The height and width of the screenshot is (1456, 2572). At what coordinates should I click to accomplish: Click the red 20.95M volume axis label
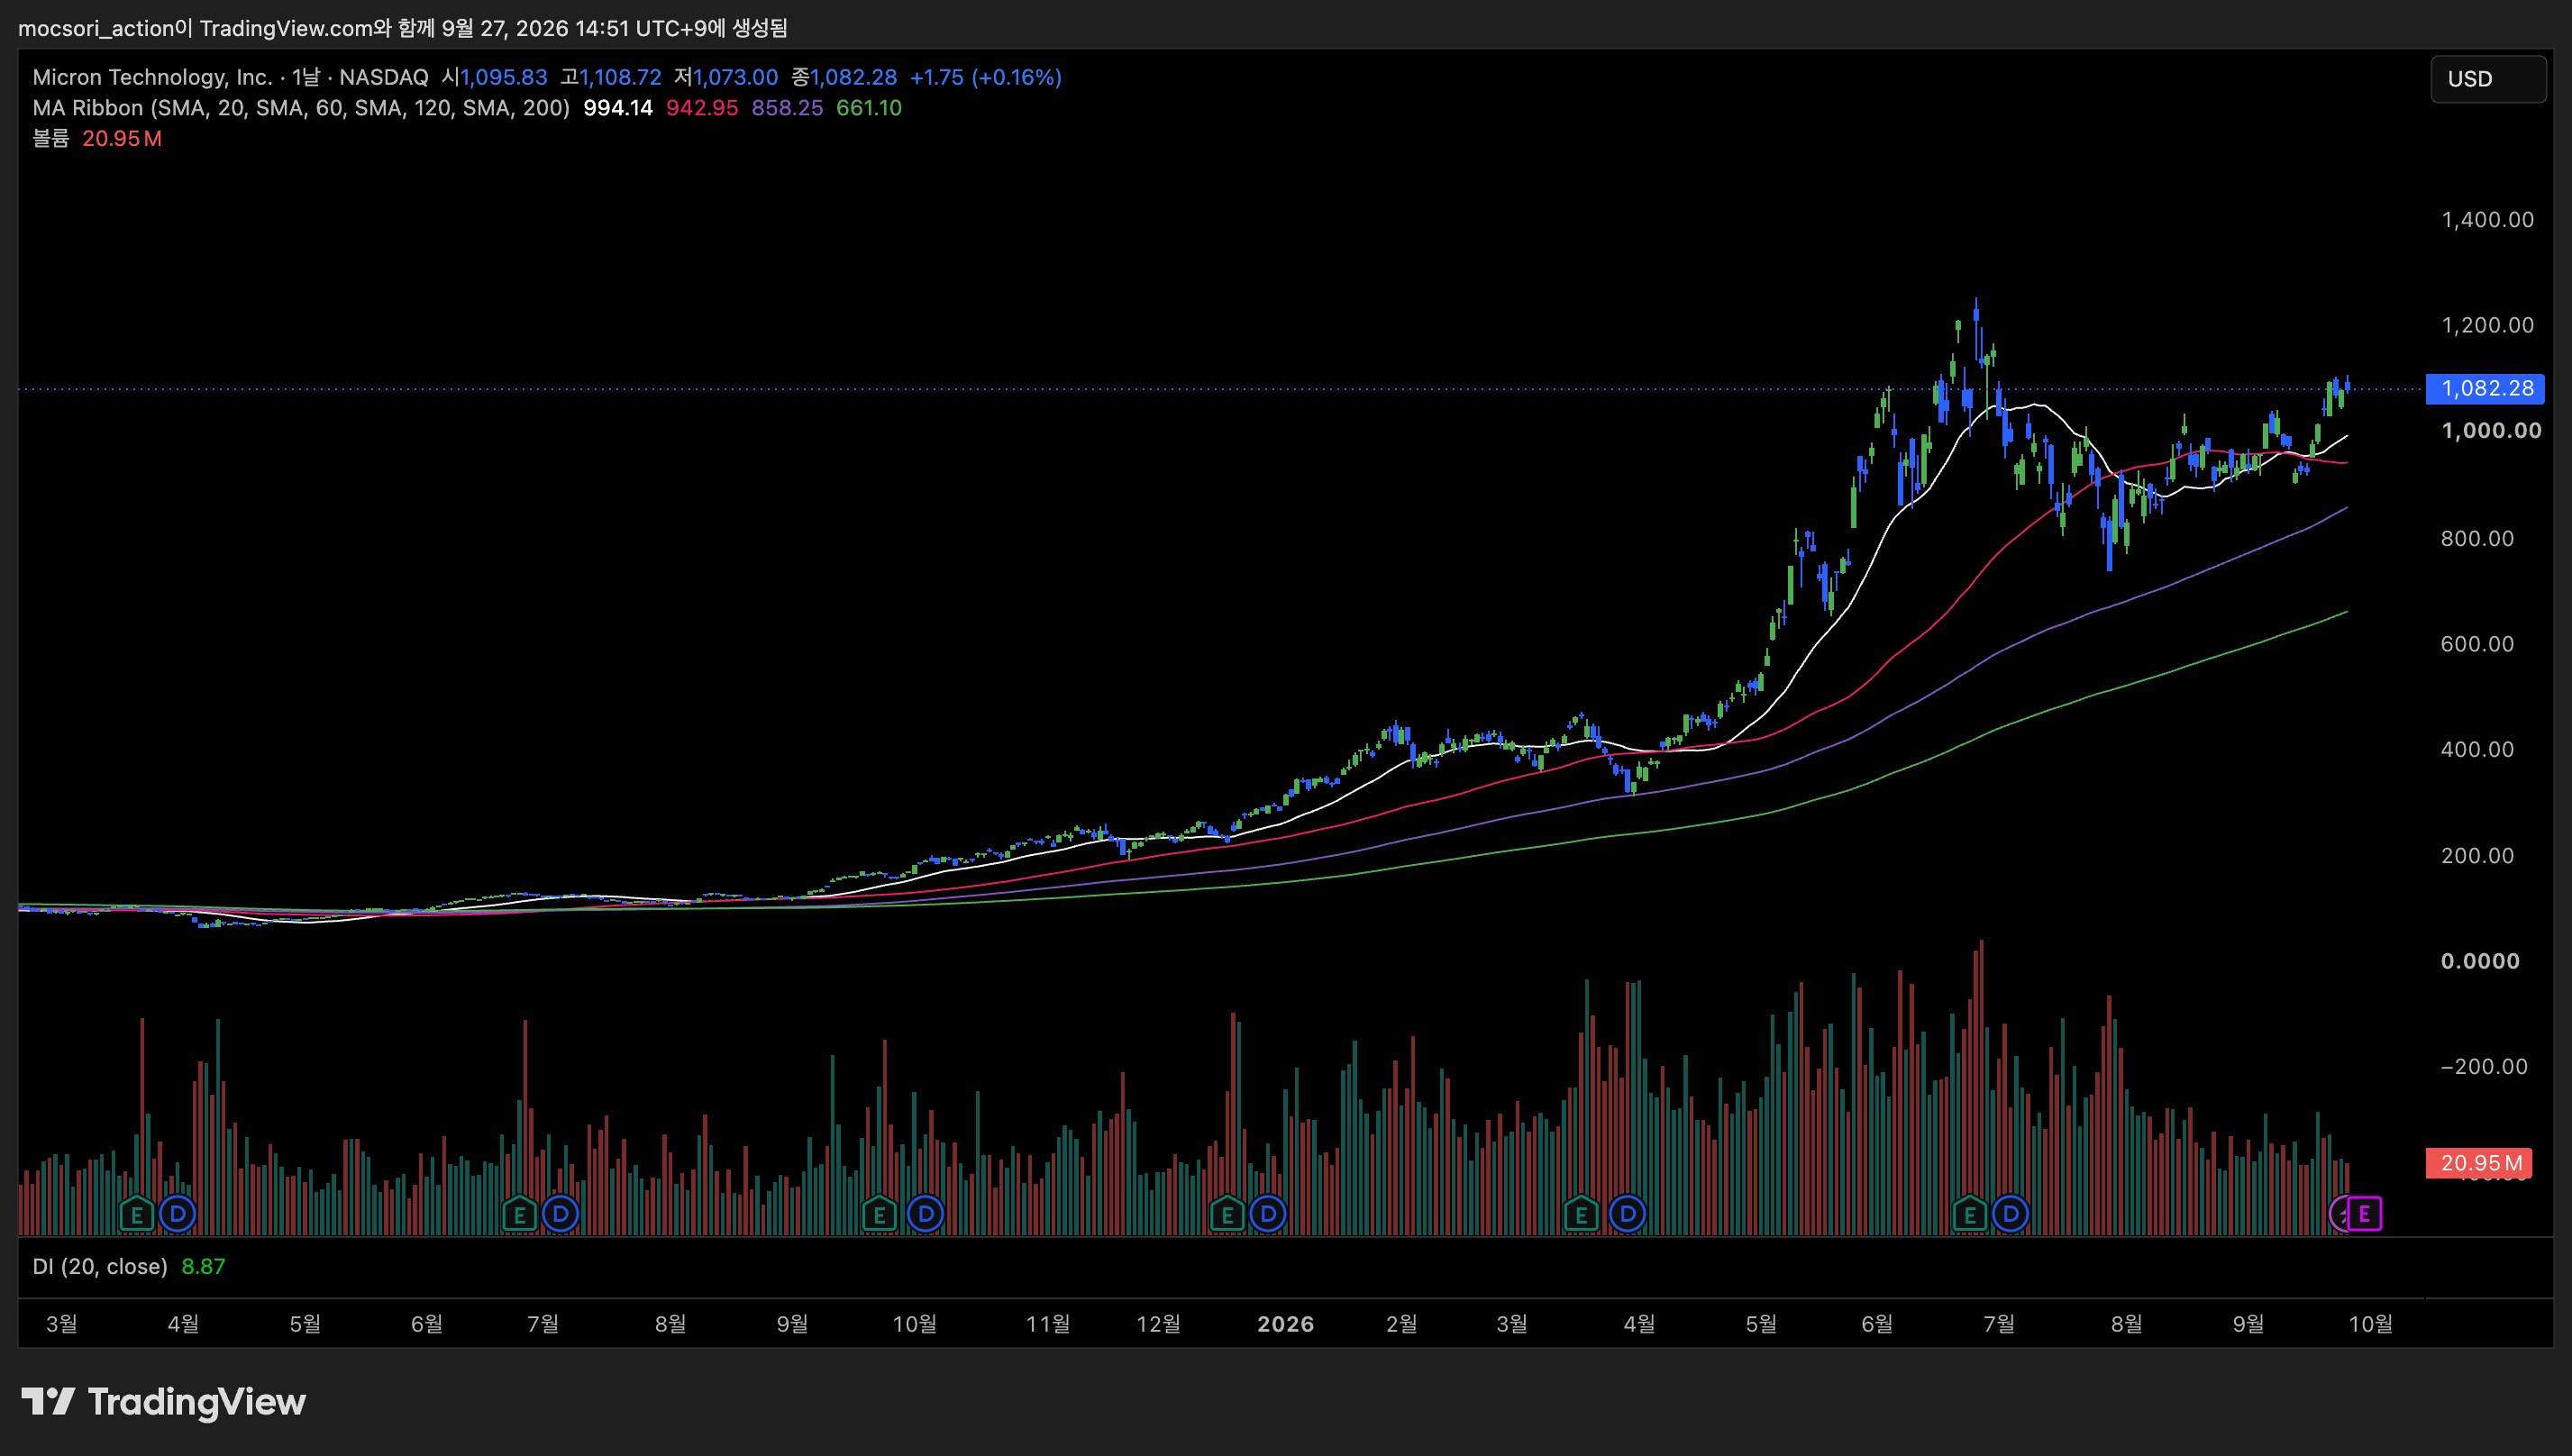(2479, 1163)
